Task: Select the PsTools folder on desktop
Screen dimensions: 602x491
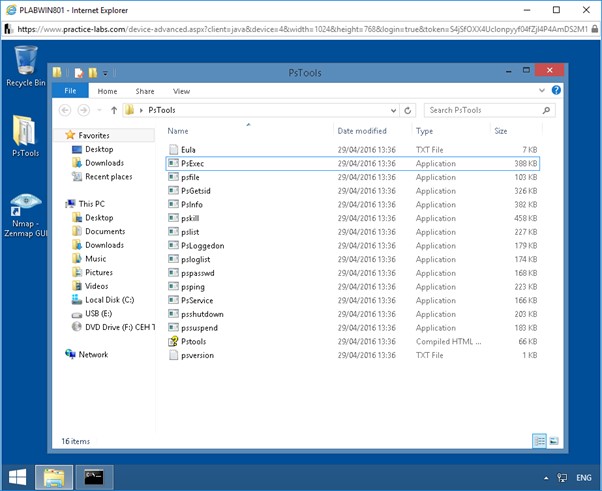Action: coord(25,136)
